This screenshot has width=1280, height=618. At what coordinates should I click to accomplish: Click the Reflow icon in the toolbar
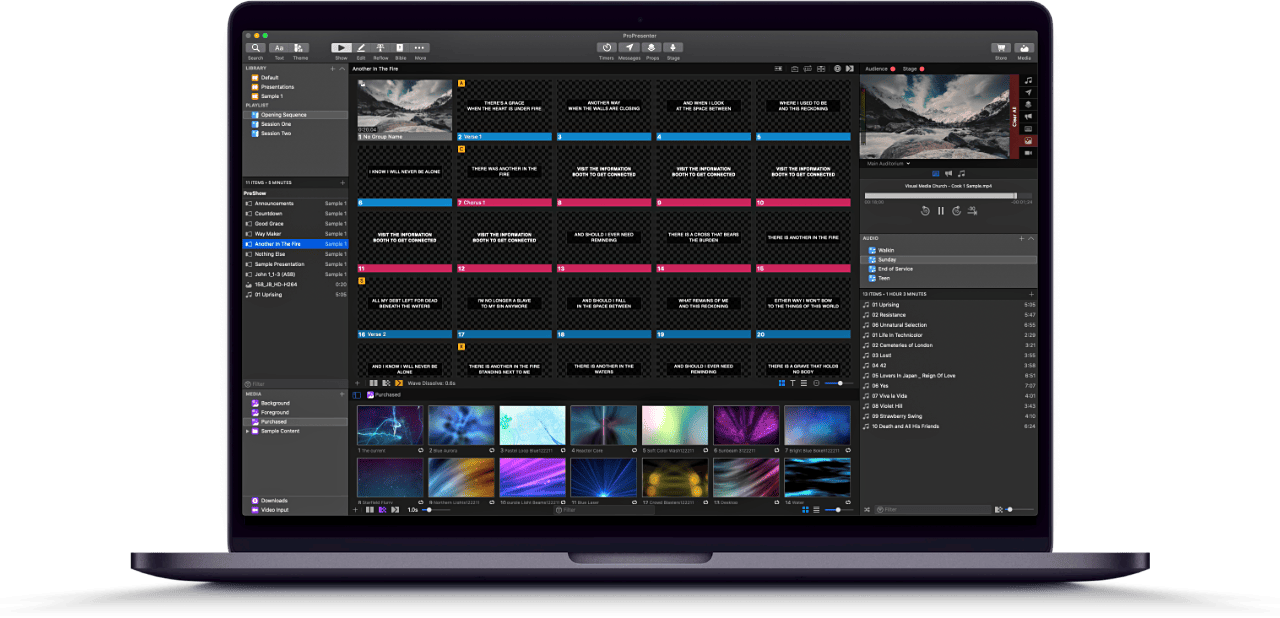coord(381,47)
